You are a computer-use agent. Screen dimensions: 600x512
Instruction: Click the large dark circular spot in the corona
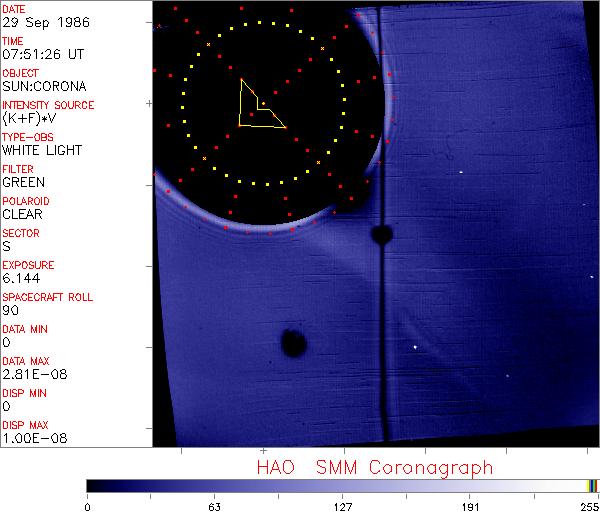pyautogui.click(x=293, y=343)
